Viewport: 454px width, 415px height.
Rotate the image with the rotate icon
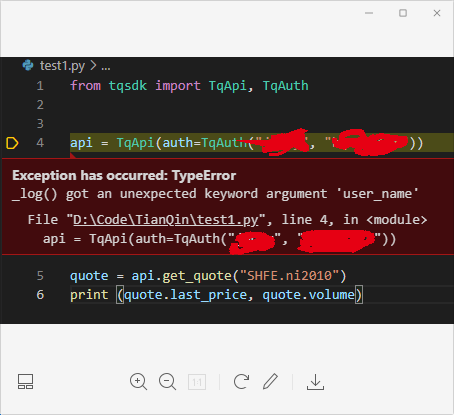click(241, 382)
